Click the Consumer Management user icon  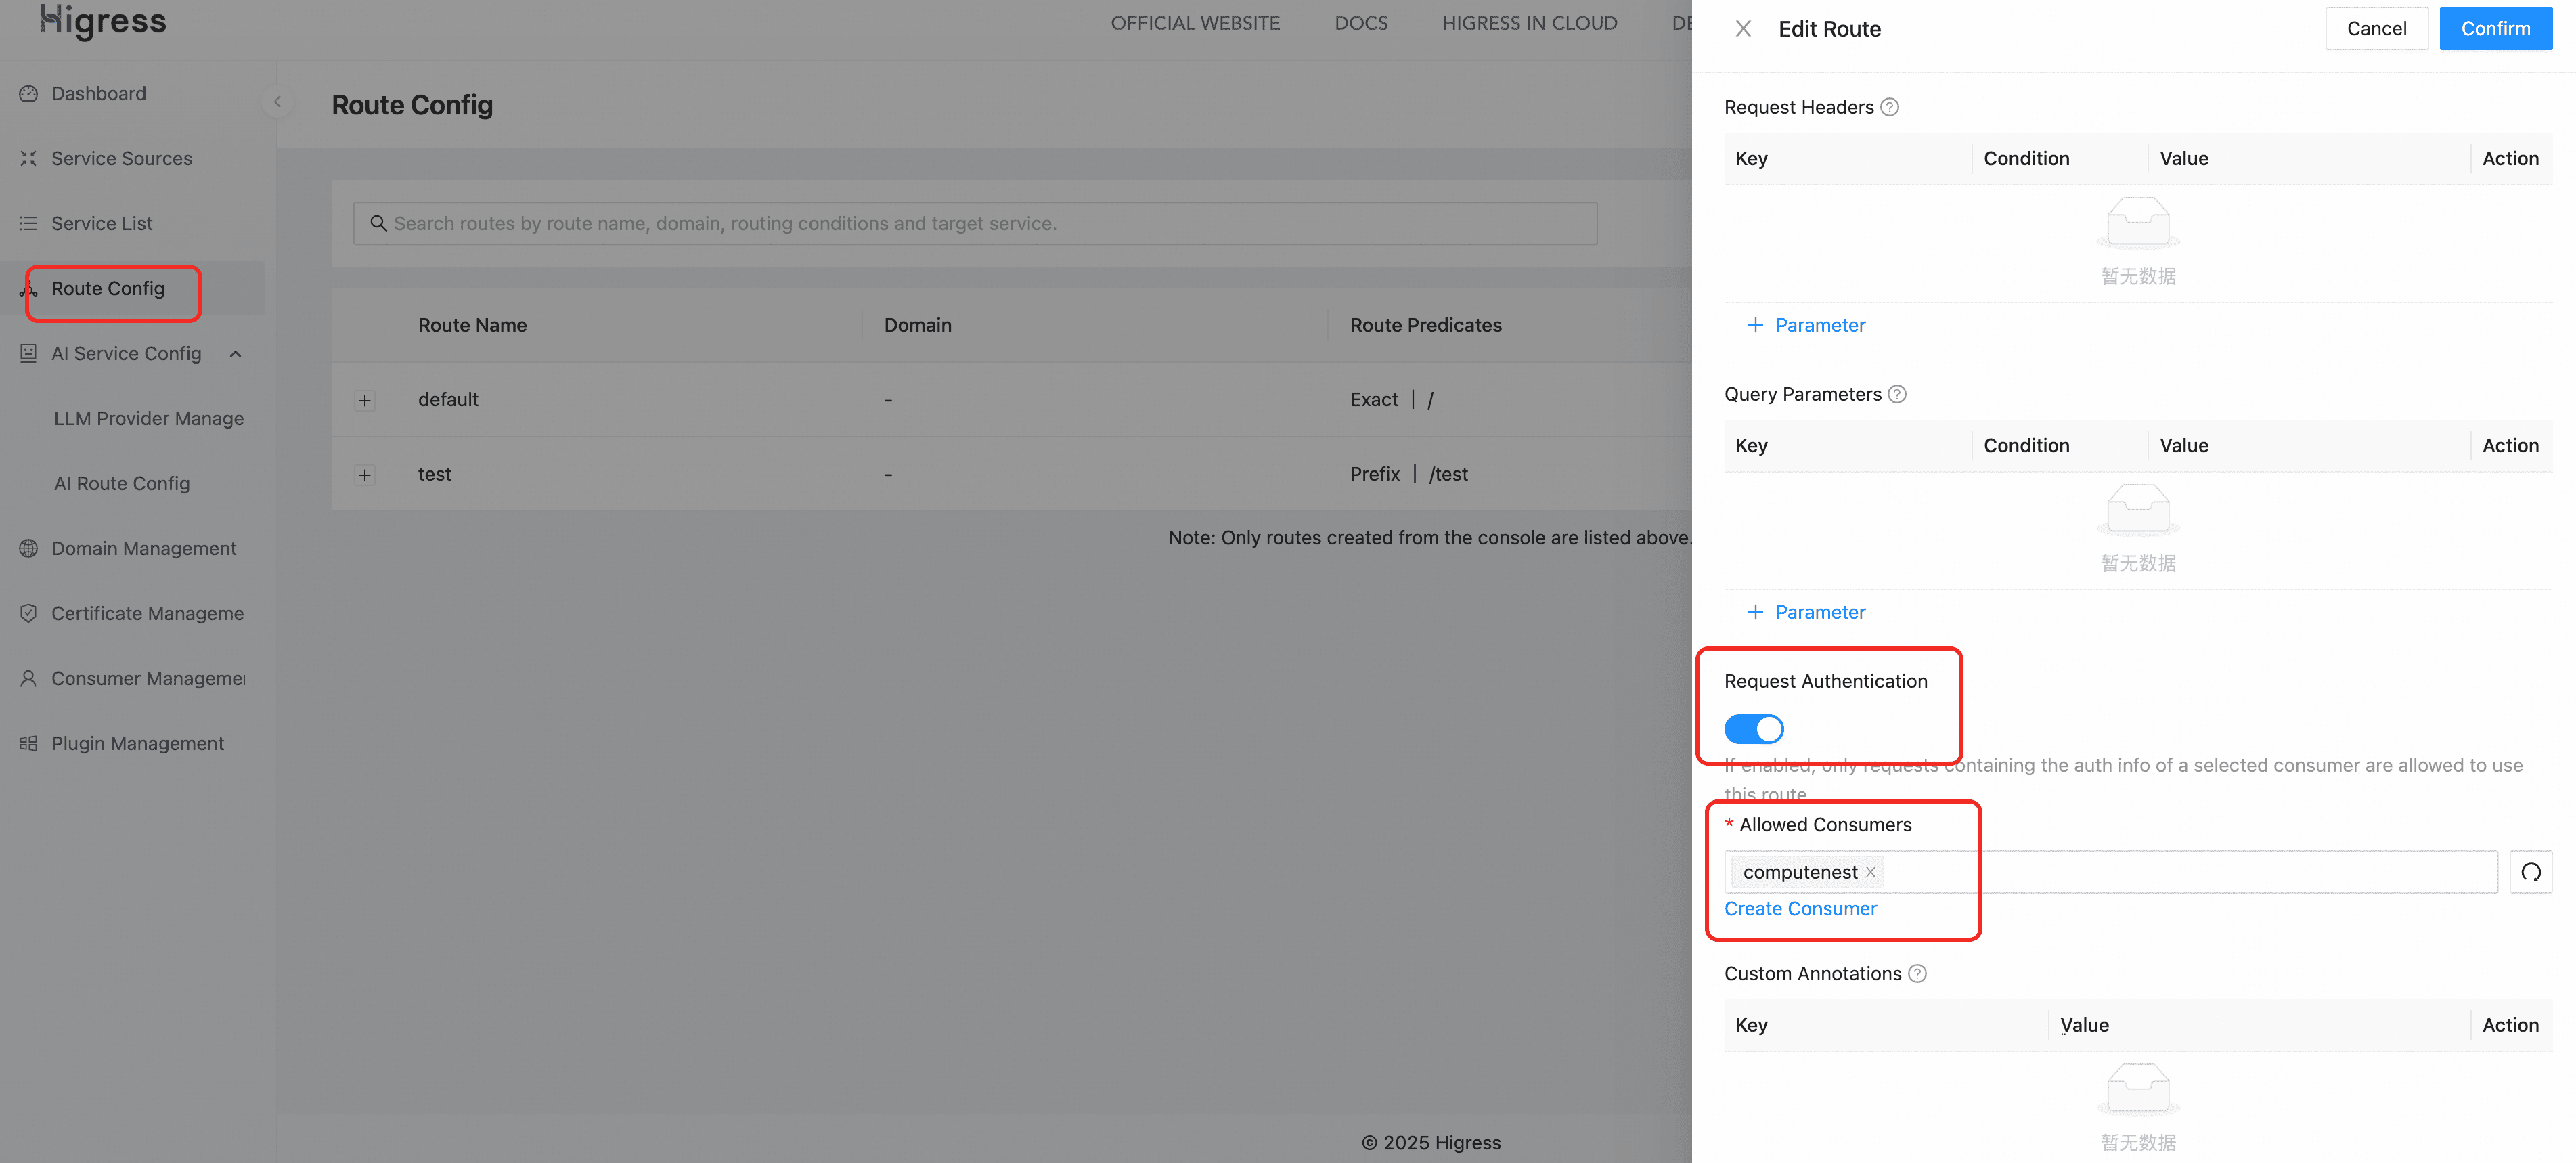tap(28, 679)
